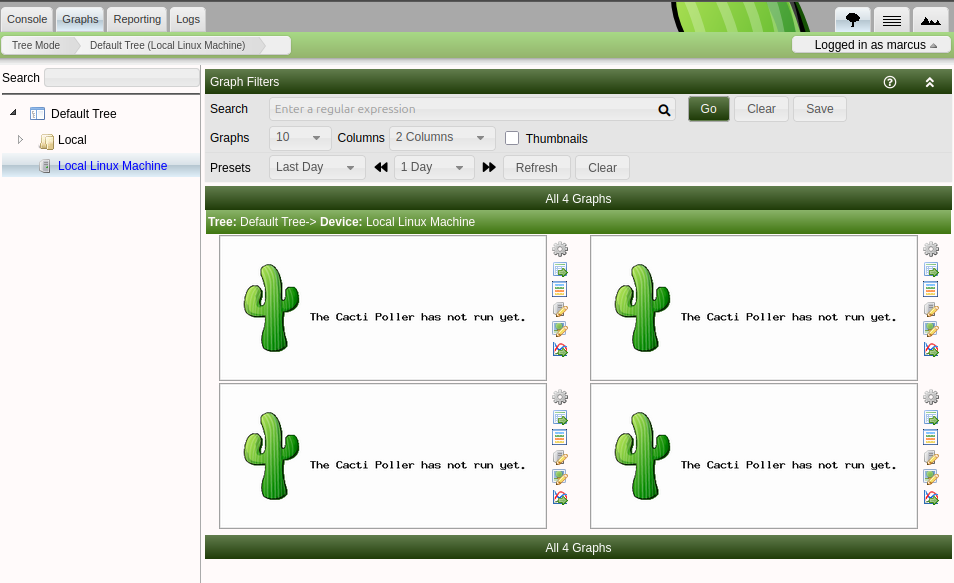Export top-left graph data to CSV

click(x=560, y=269)
